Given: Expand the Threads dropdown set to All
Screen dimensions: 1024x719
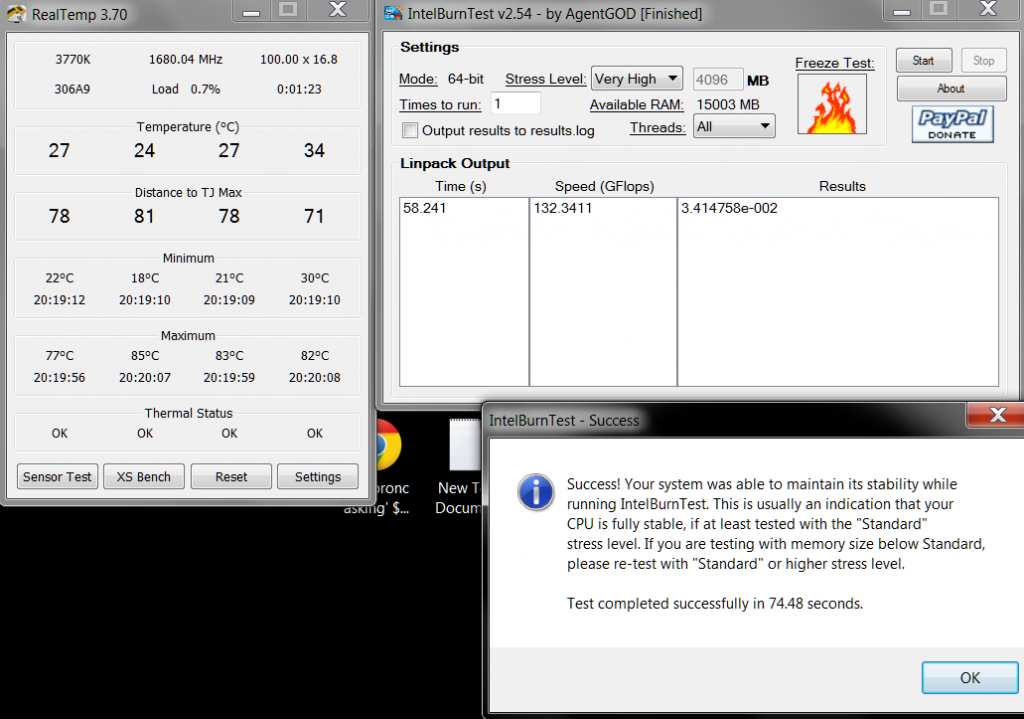Looking at the screenshot, I should click(734, 126).
